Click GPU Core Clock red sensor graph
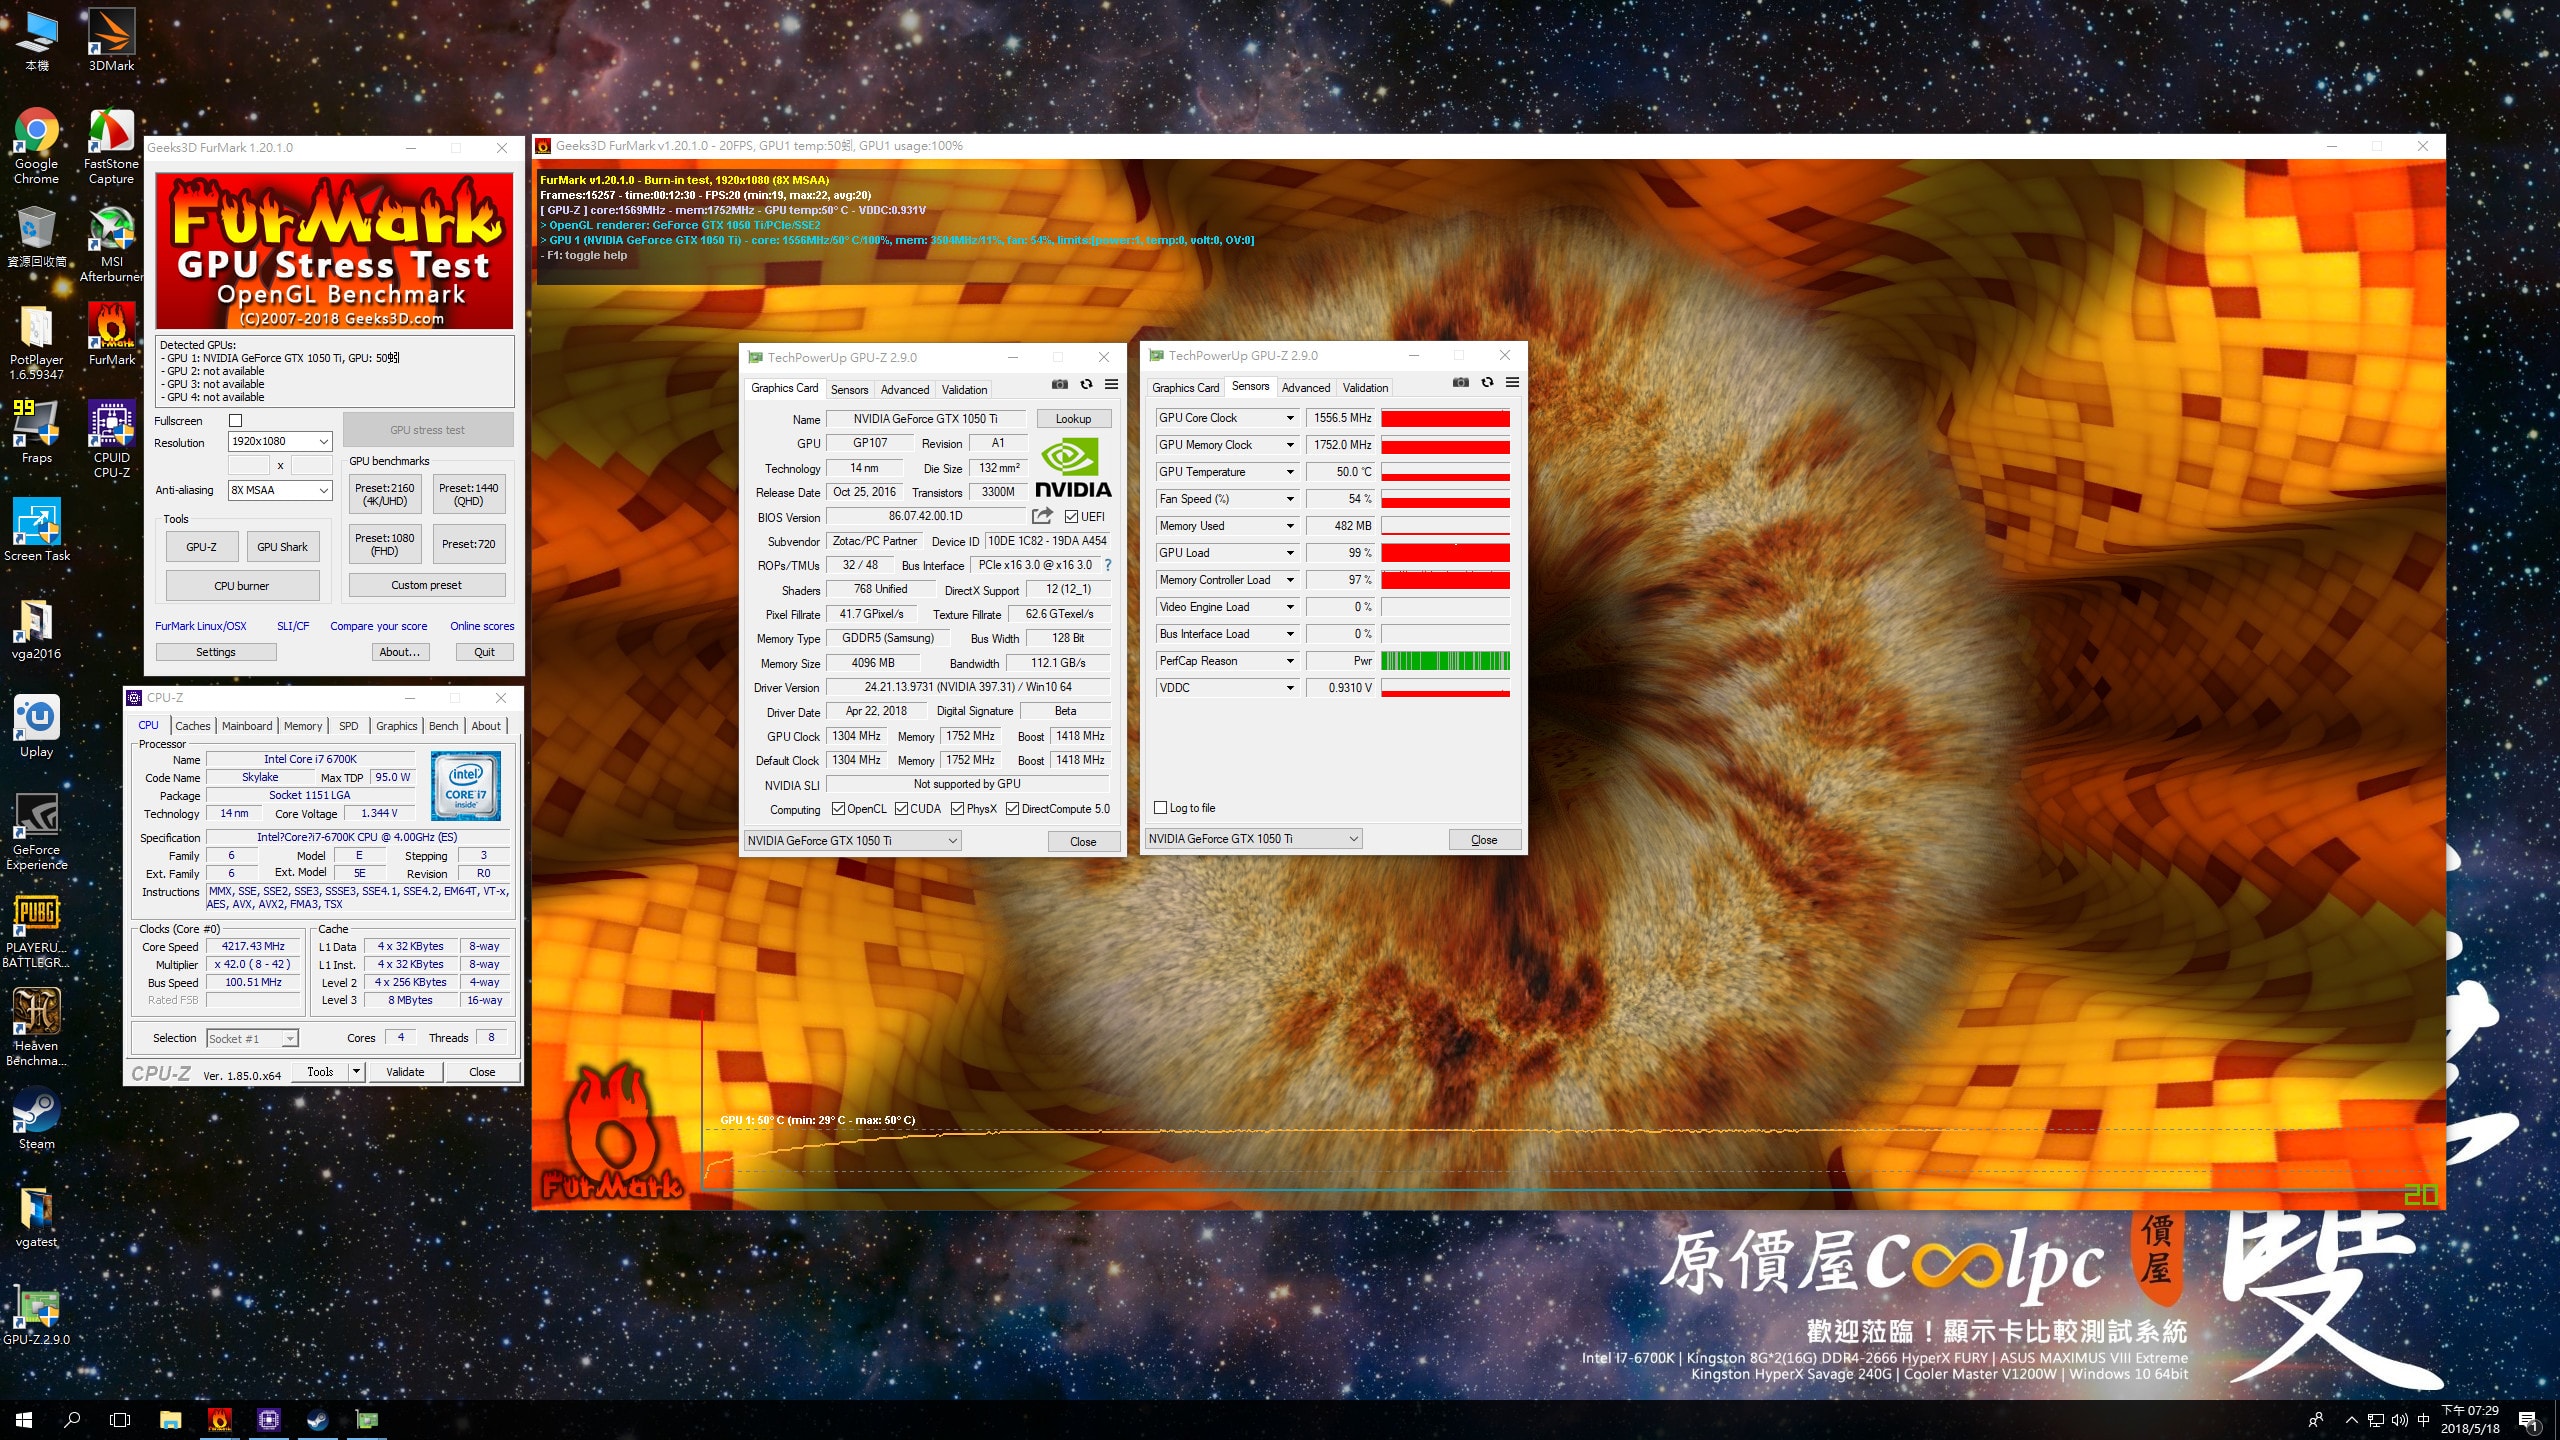The height and width of the screenshot is (1440, 2560). 1445,418
